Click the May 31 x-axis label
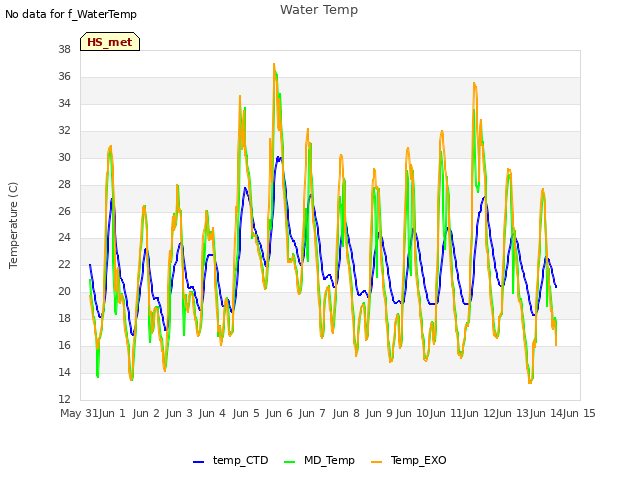This screenshot has height=480, width=640. tap(79, 413)
